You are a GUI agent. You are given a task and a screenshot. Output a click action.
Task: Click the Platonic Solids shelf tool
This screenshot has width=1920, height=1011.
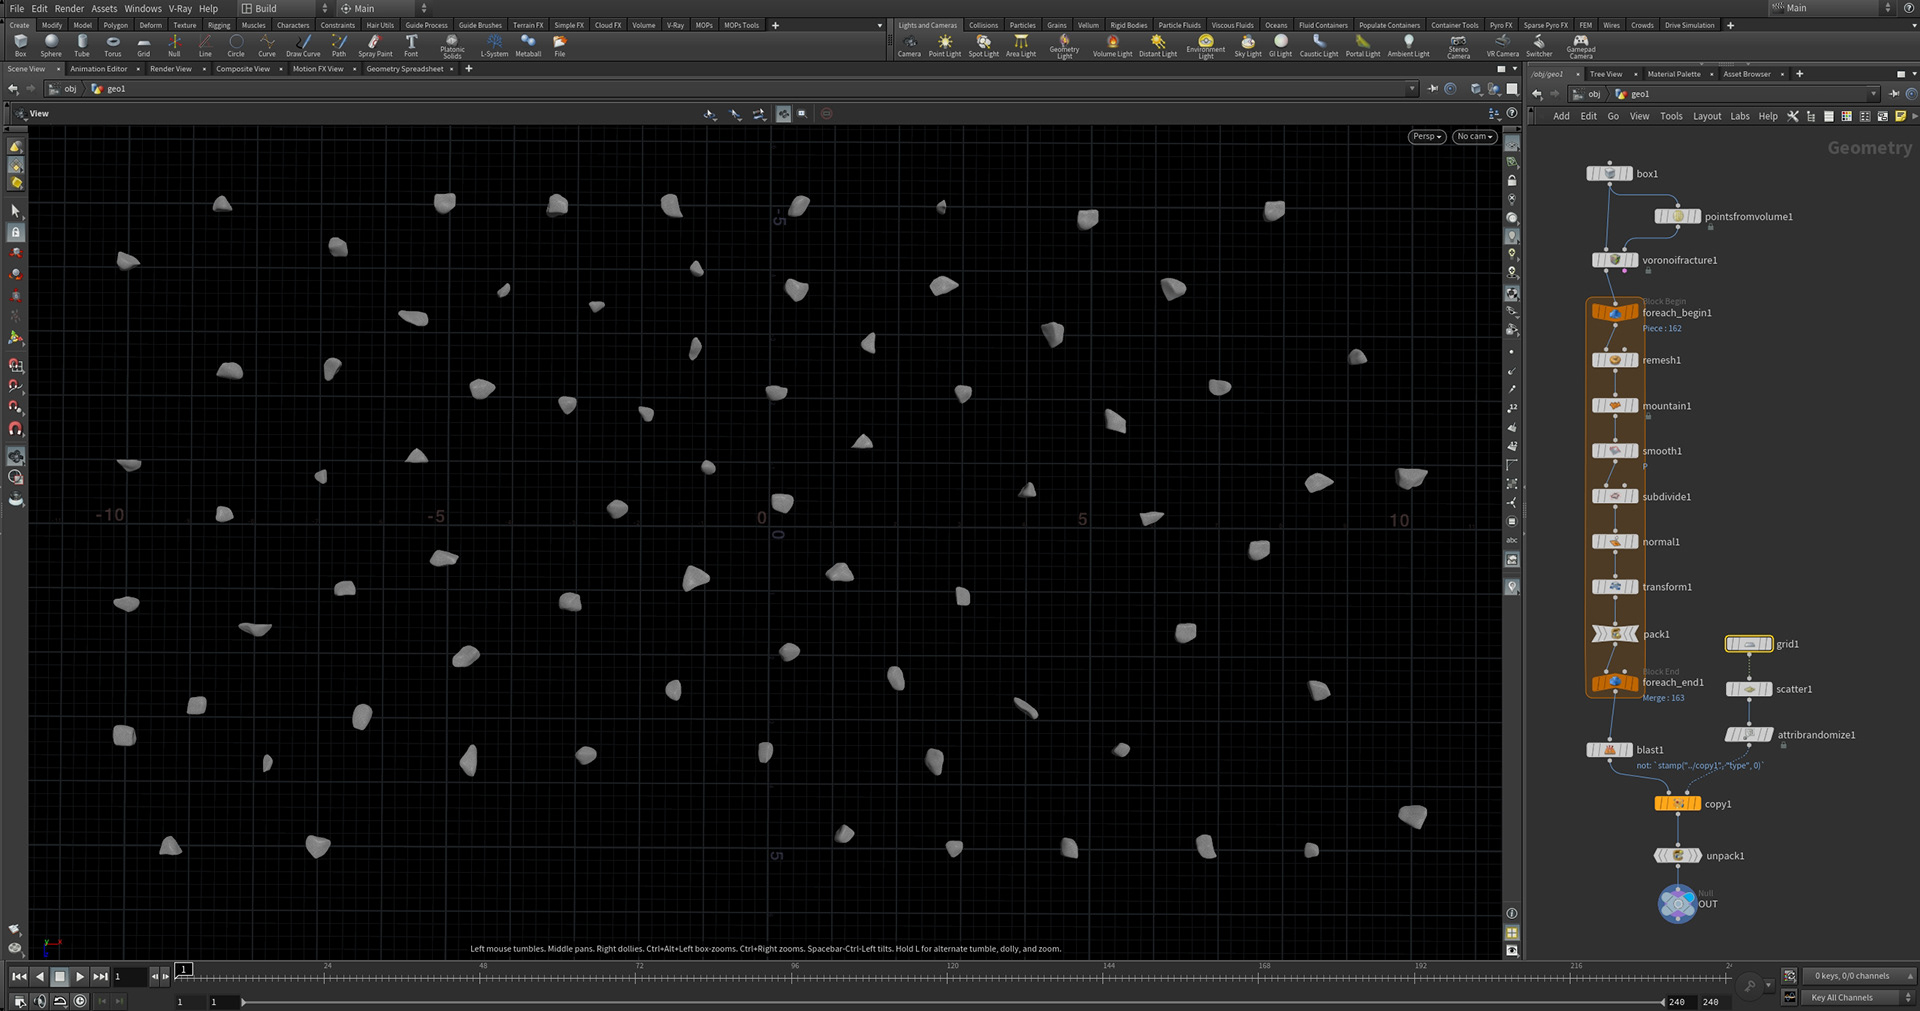tap(452, 47)
